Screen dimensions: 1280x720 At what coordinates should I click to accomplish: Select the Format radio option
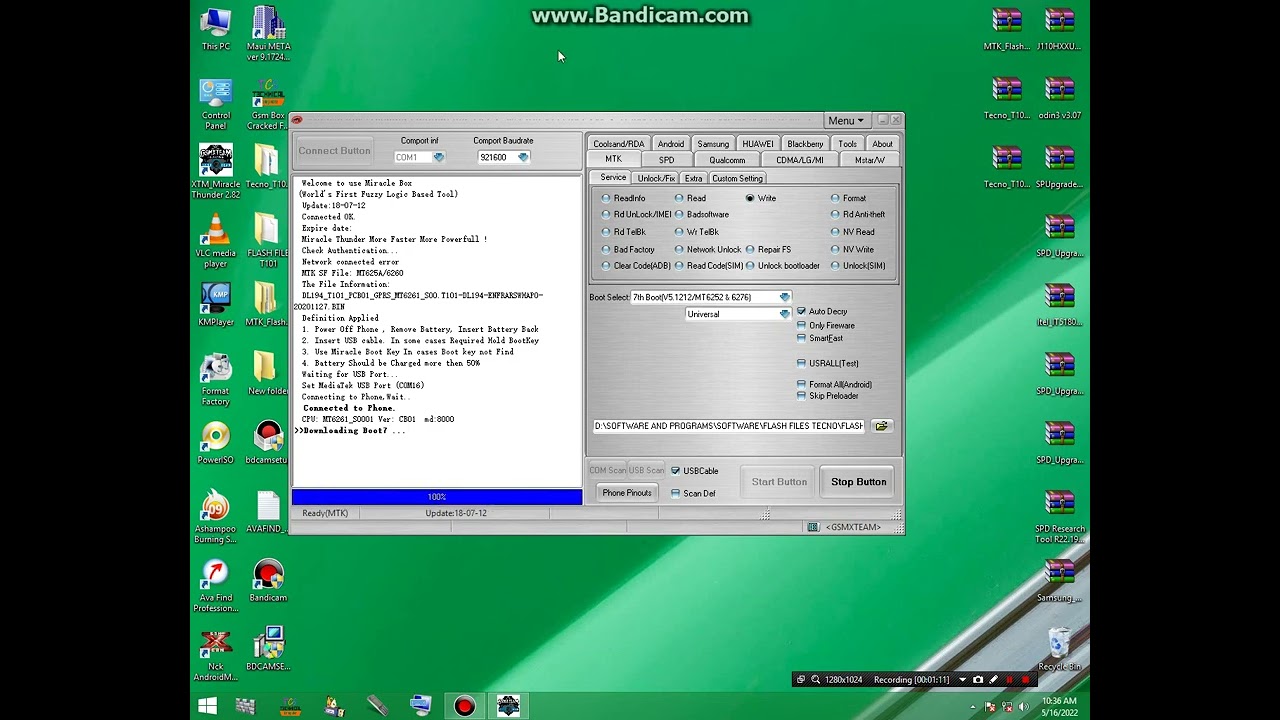[x=848, y=198]
